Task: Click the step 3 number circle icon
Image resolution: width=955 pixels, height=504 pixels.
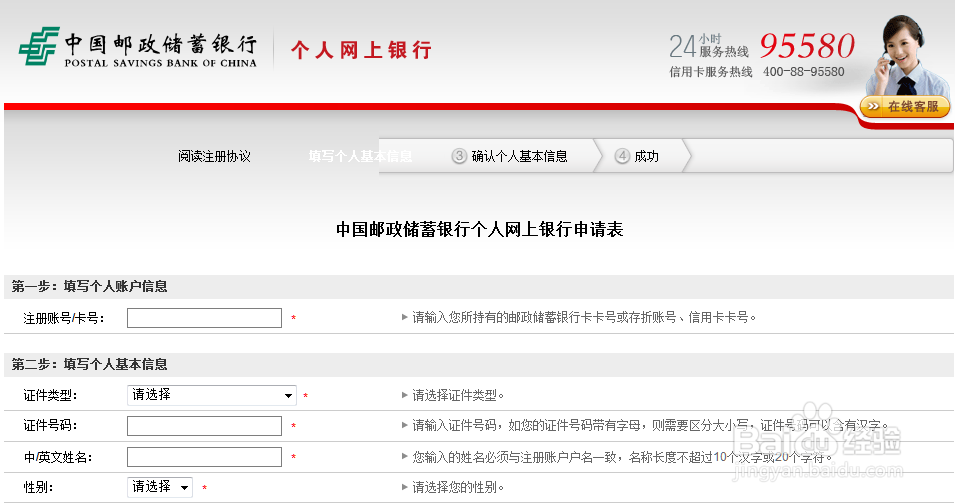Action: [x=459, y=156]
